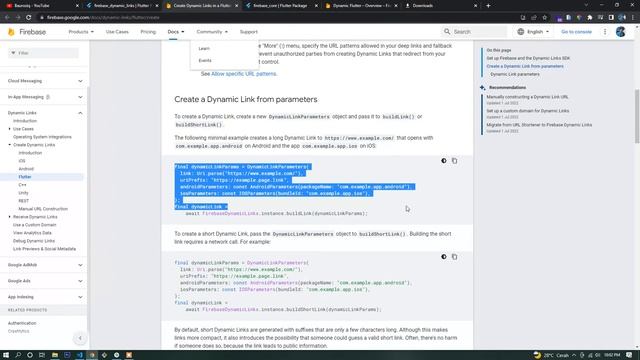Go back with browser back arrow

pyautogui.click(x=7, y=18)
